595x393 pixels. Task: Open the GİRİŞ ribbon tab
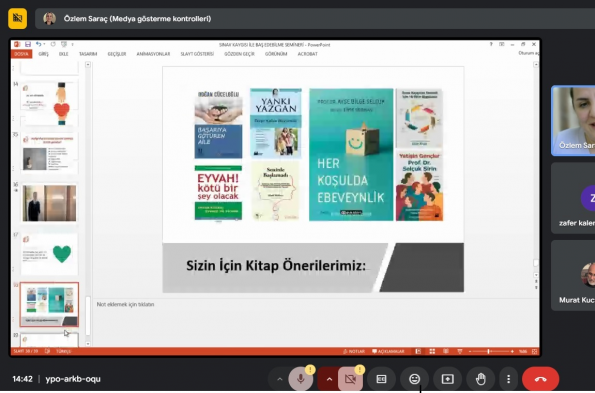[44, 54]
